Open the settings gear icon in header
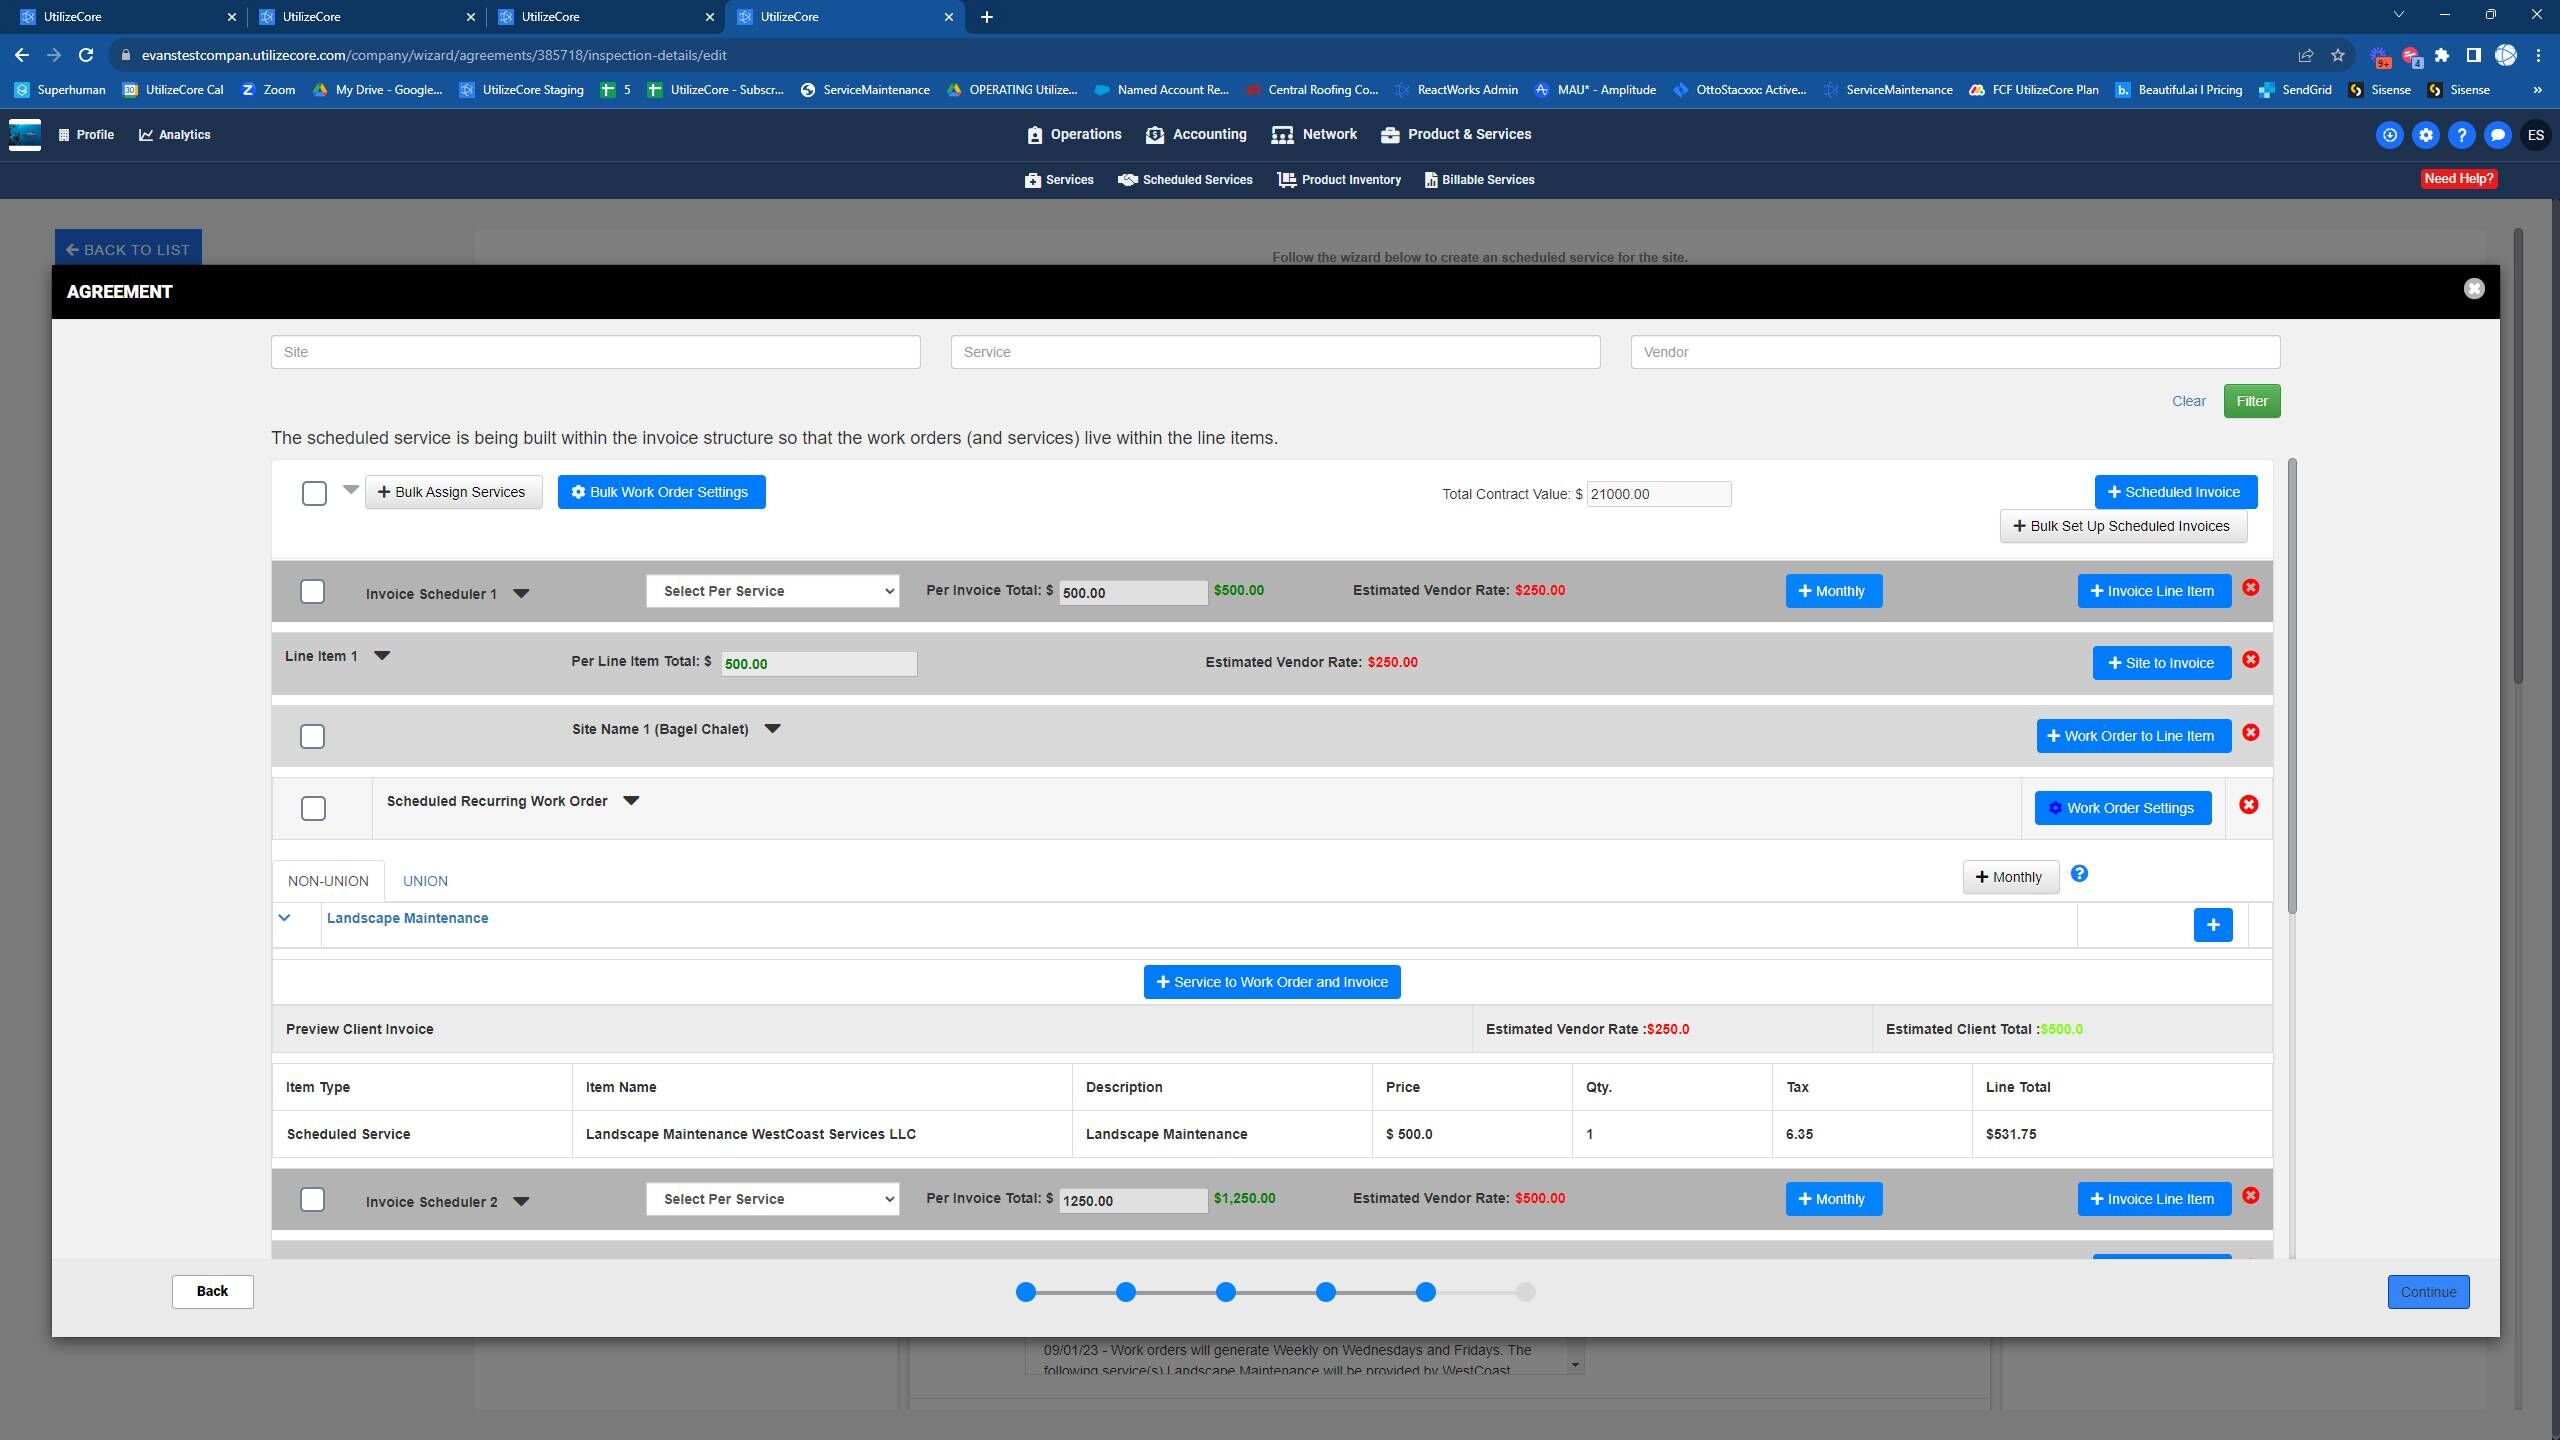2560x1440 pixels. [2425, 135]
